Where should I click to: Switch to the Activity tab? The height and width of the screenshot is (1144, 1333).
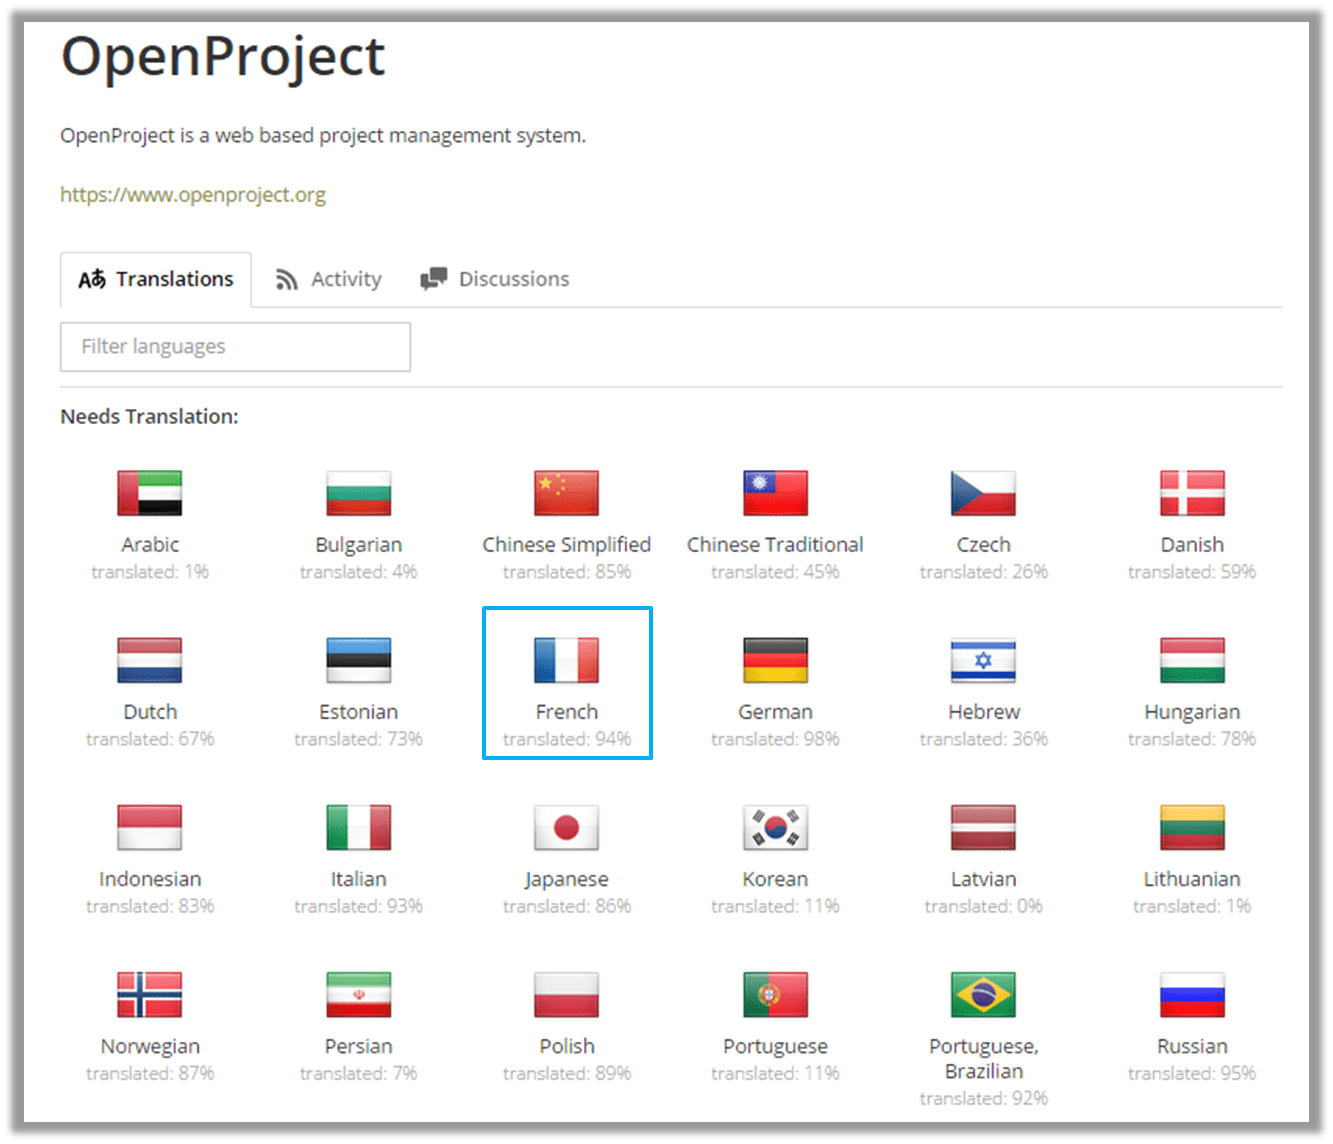click(328, 278)
